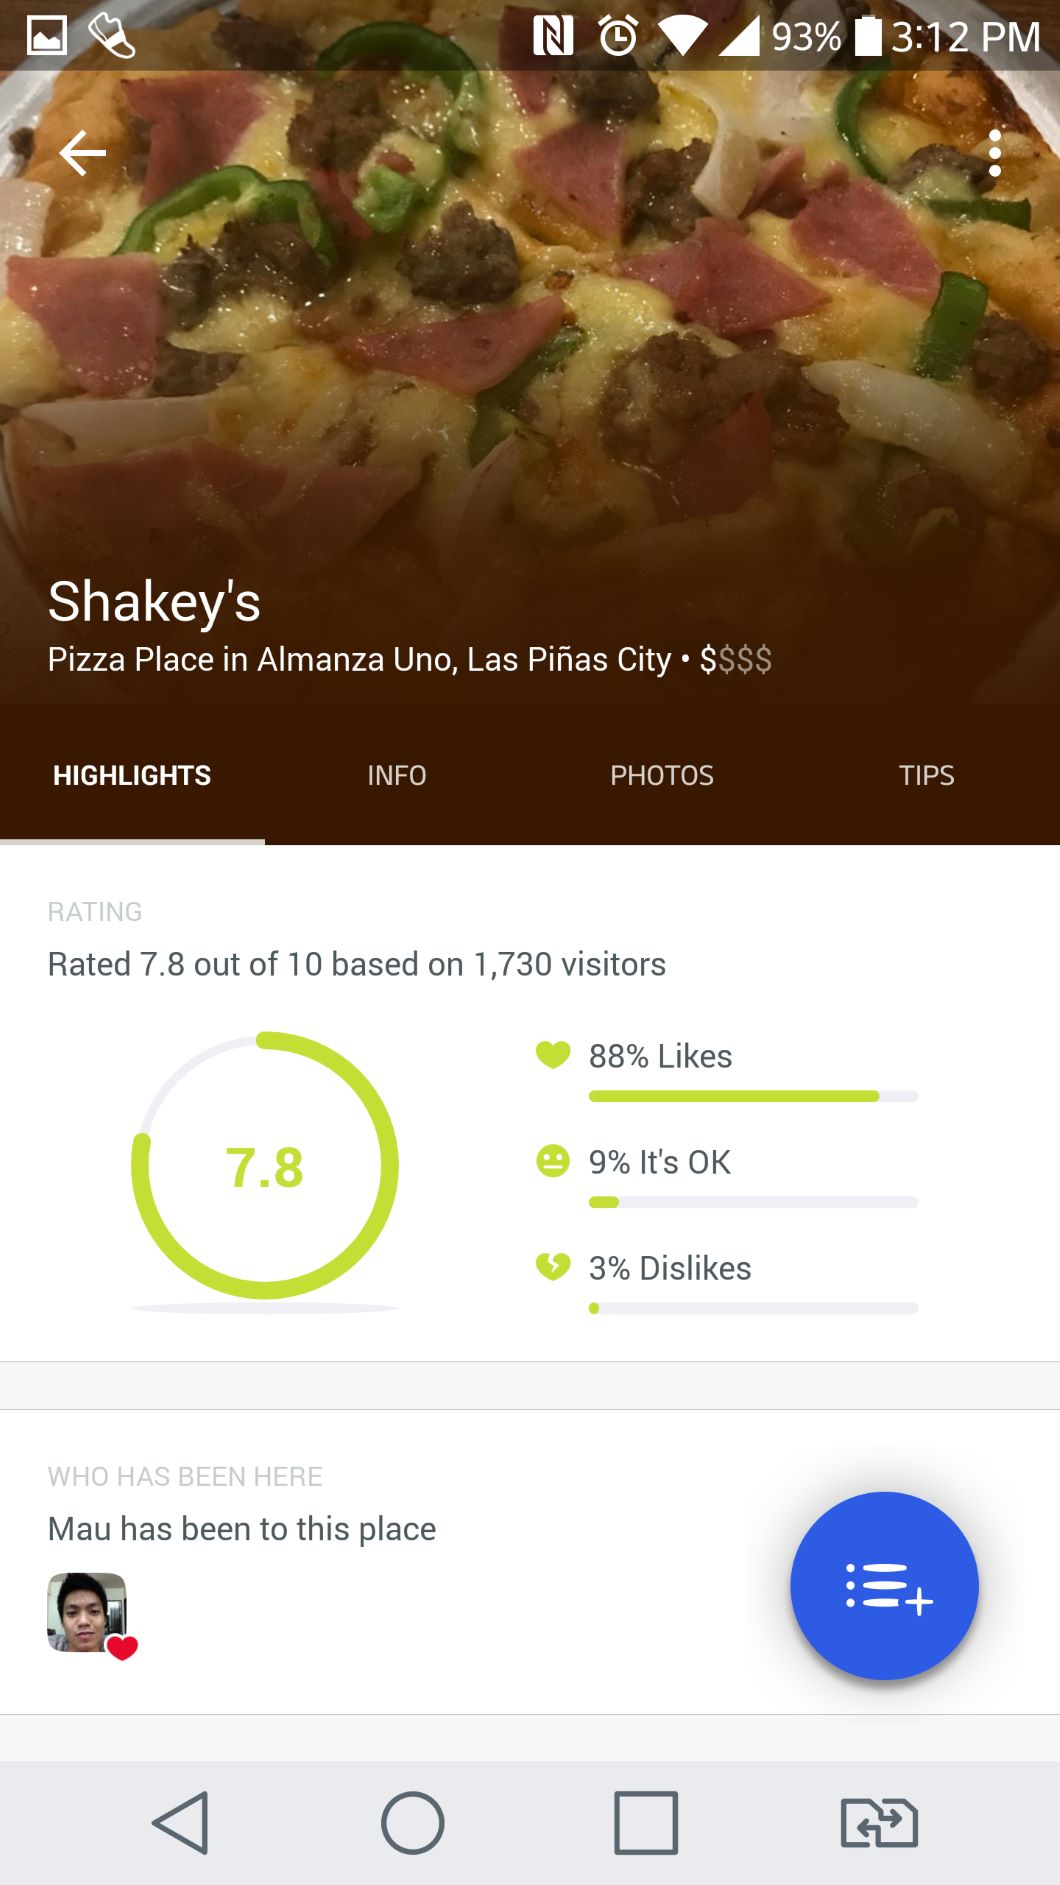Select the TIPS tab
The width and height of the screenshot is (1060, 1885).
(926, 775)
